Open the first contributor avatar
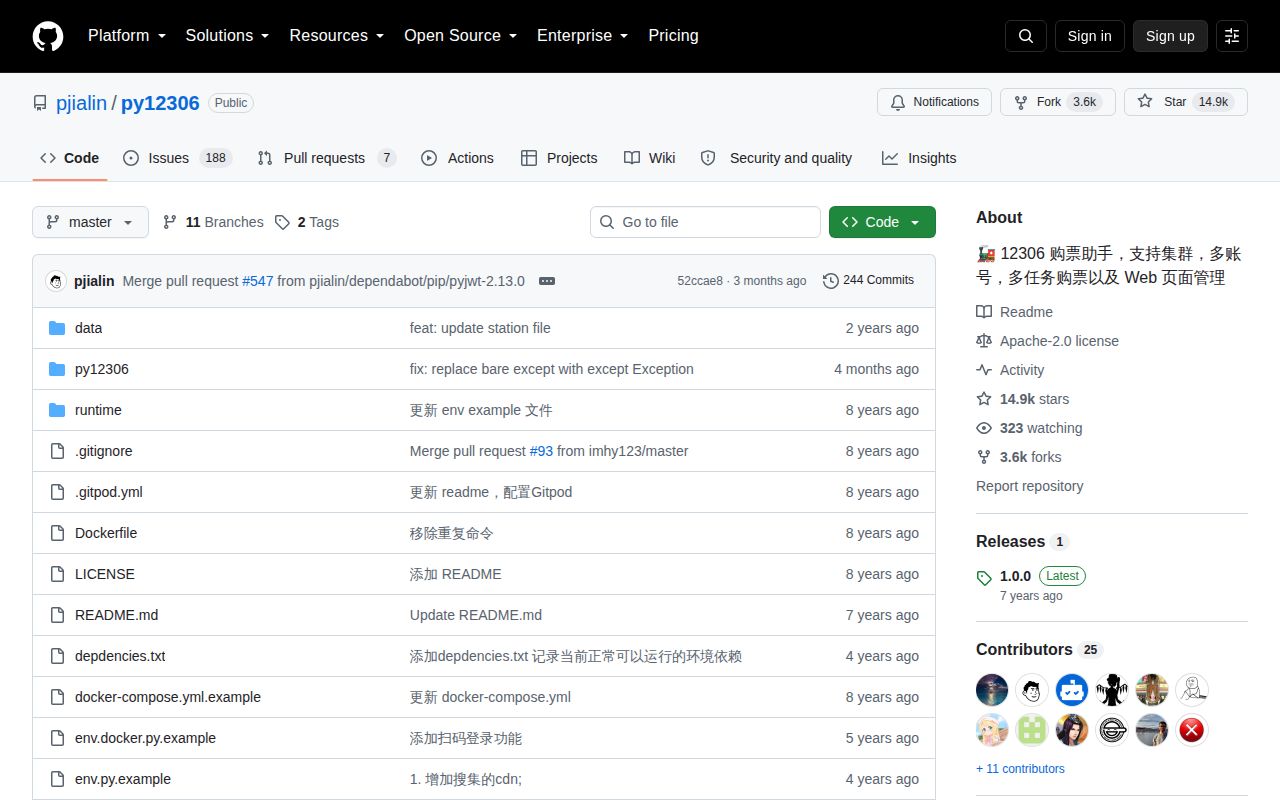This screenshot has width=1280, height=800. pyautogui.click(x=992, y=690)
